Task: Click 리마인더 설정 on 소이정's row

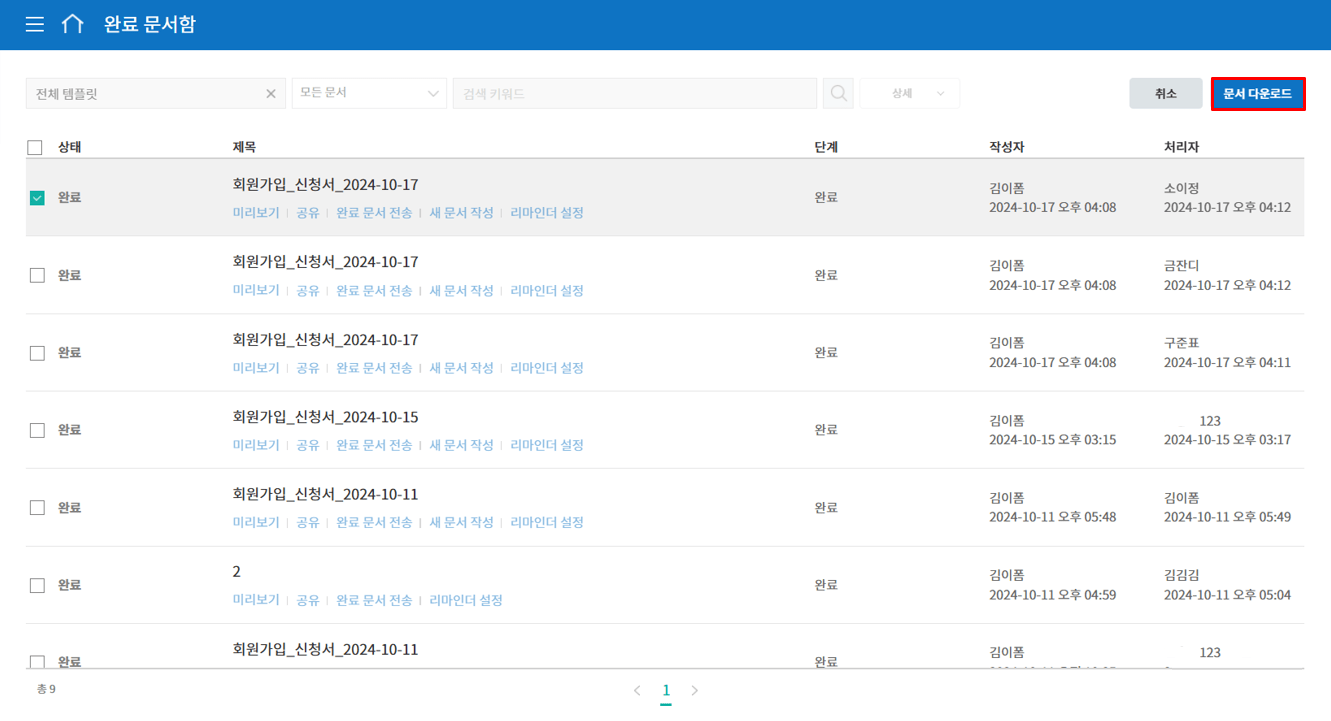Action: point(547,213)
